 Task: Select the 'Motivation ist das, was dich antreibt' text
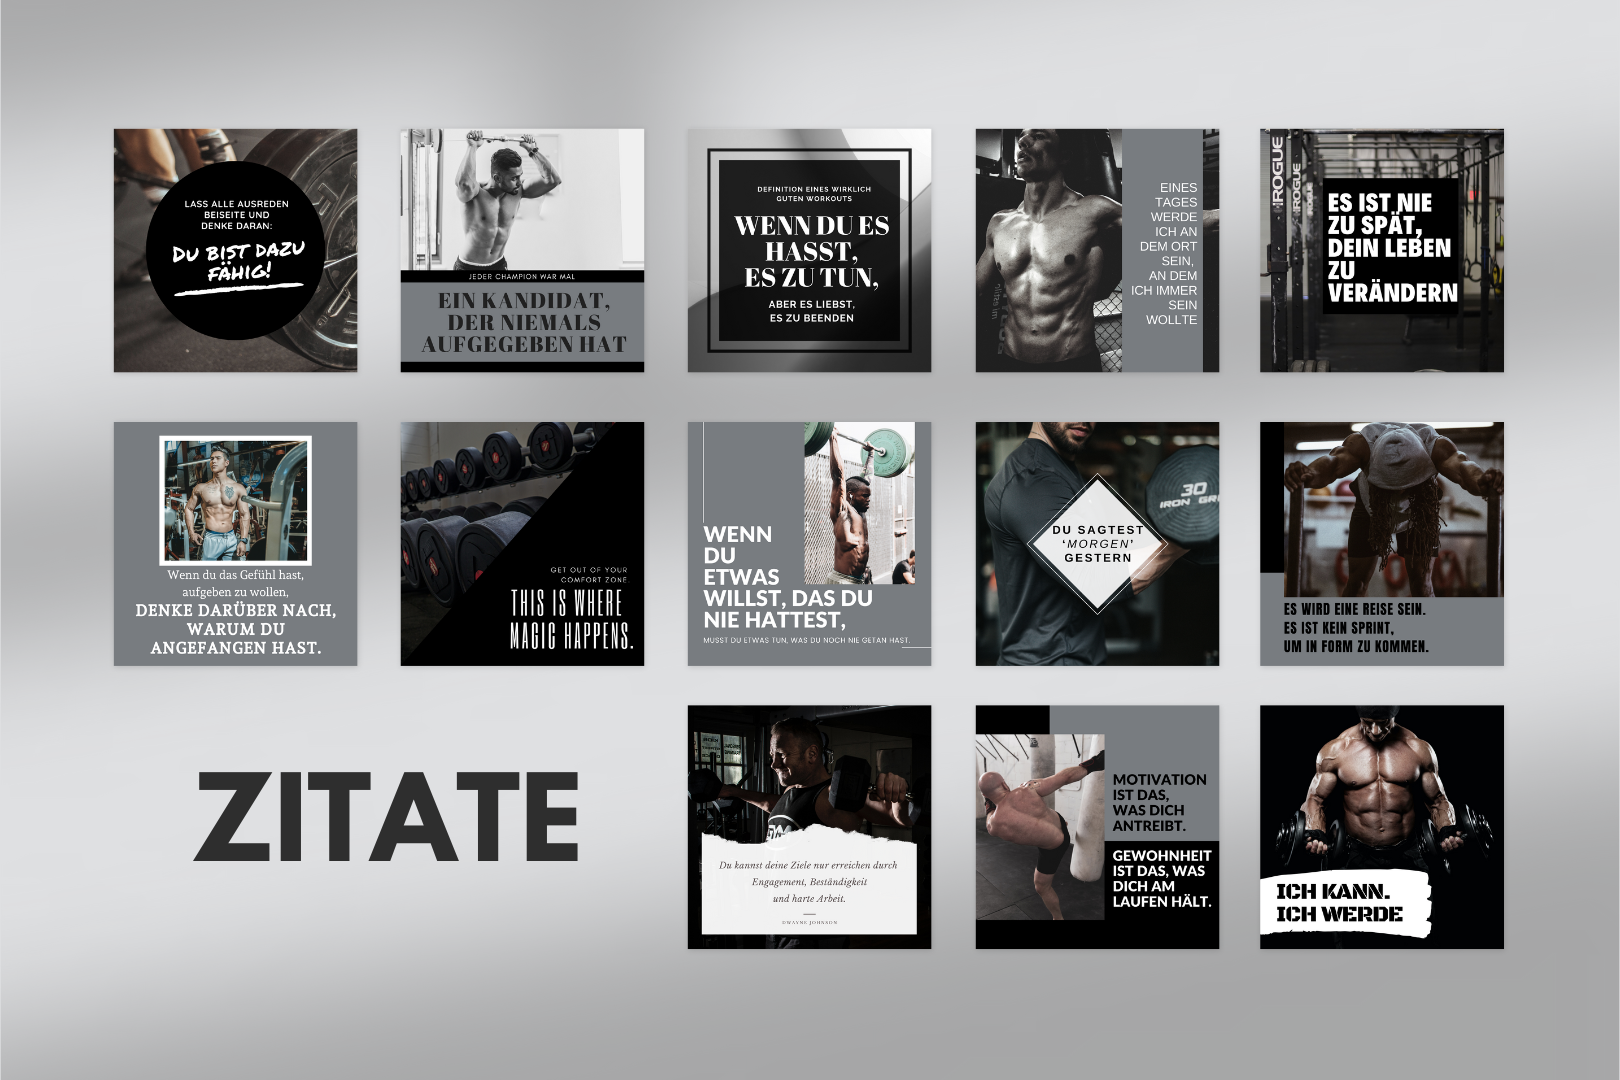[x=1160, y=802]
